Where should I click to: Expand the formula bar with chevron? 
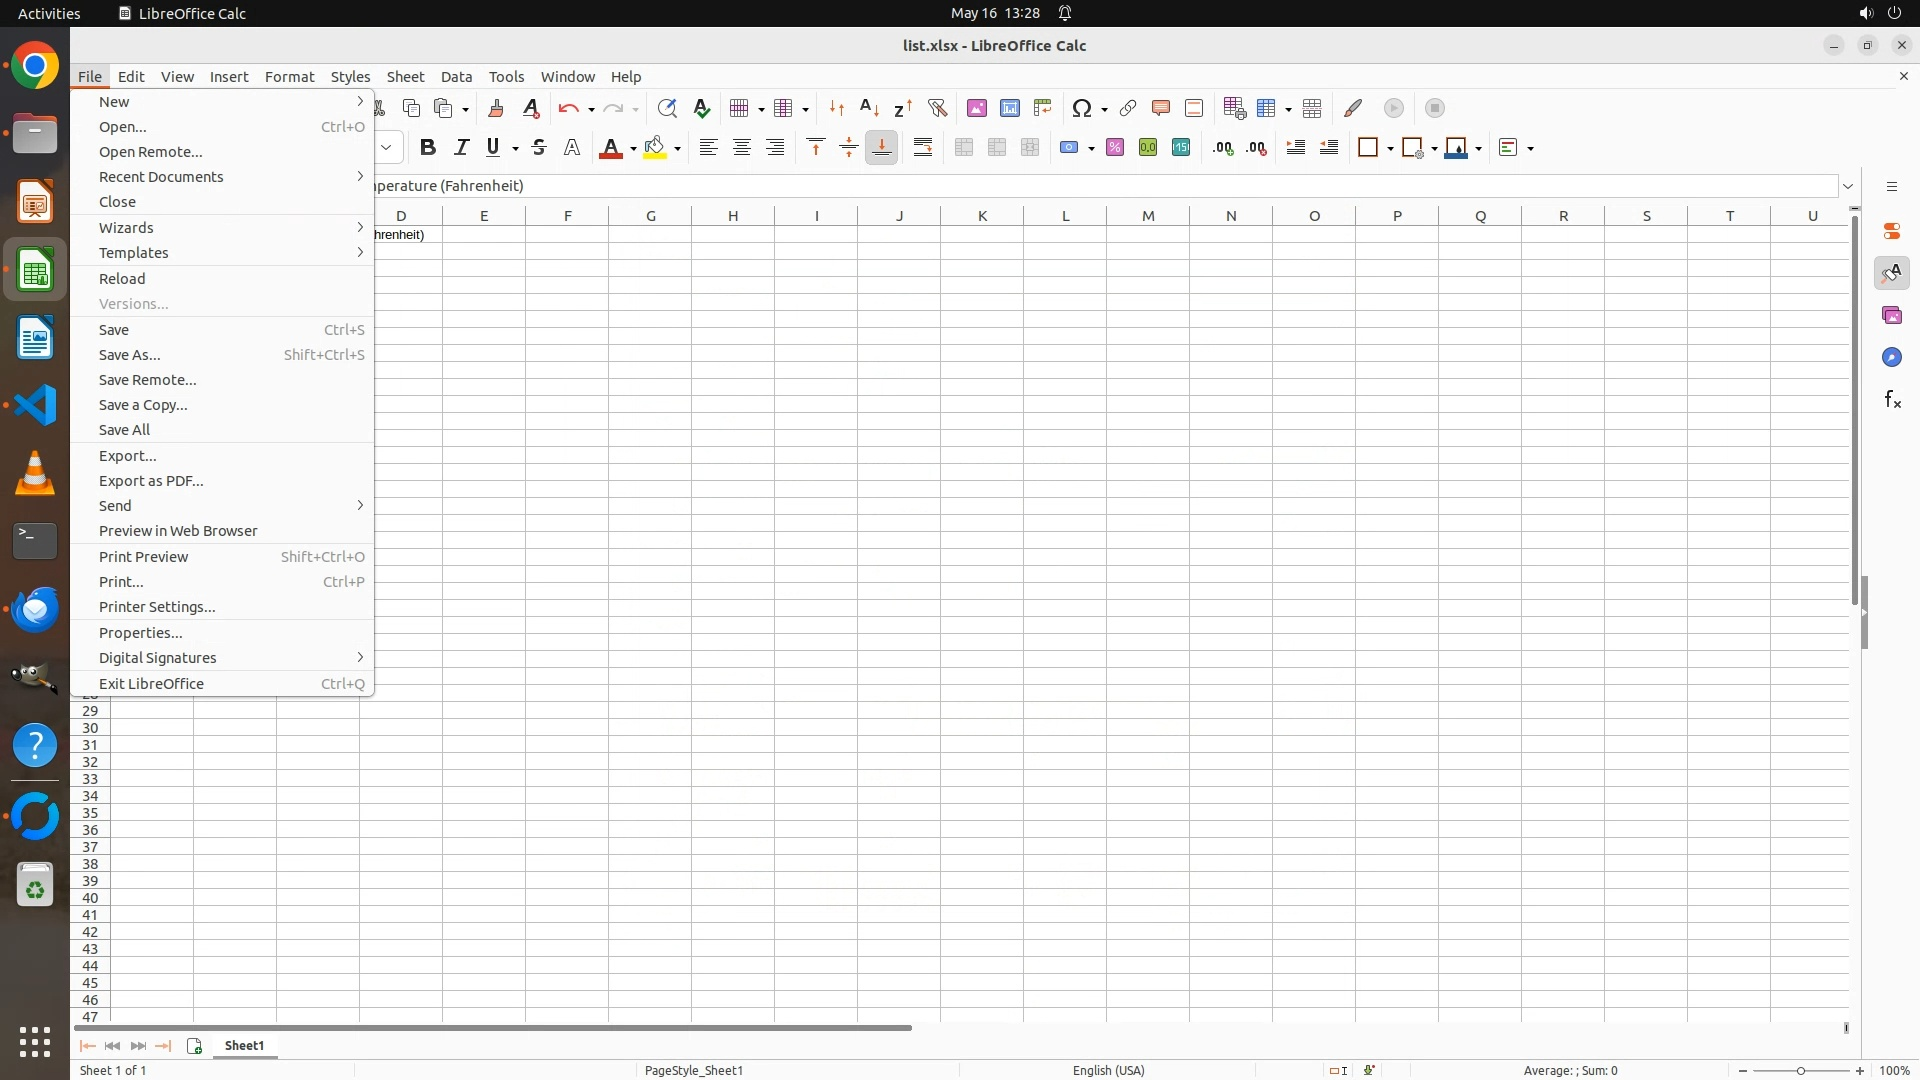coord(1848,186)
